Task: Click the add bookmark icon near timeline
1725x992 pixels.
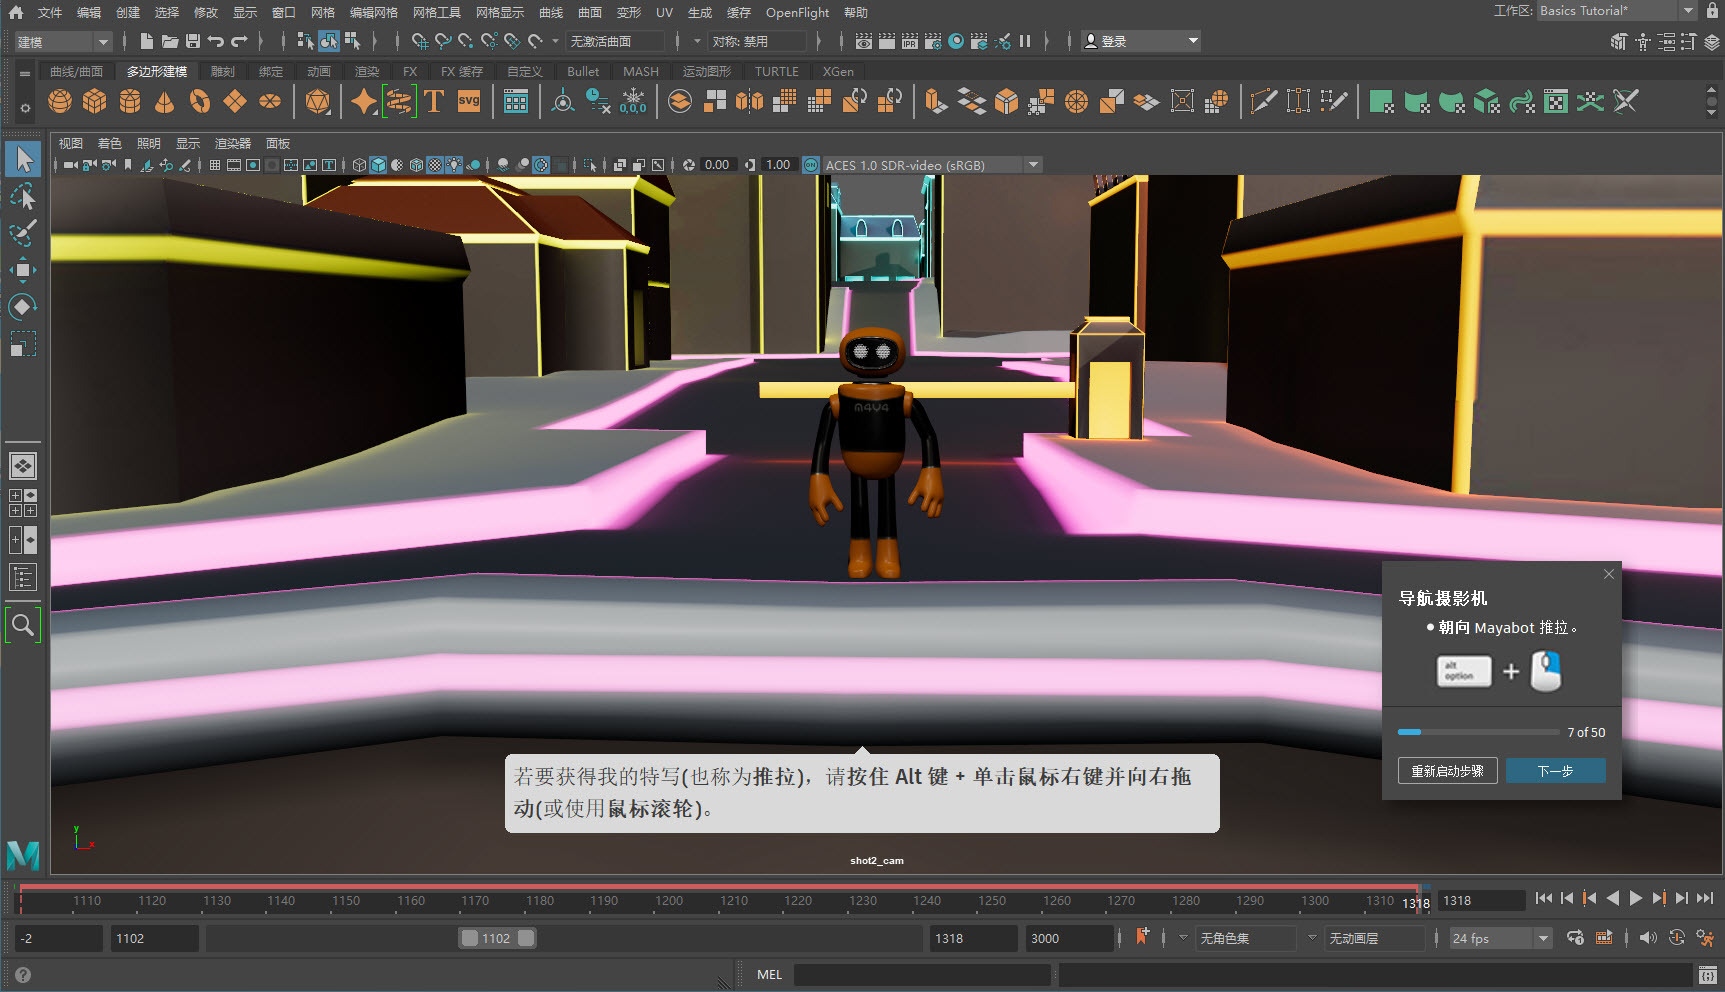Action: [x=1142, y=938]
